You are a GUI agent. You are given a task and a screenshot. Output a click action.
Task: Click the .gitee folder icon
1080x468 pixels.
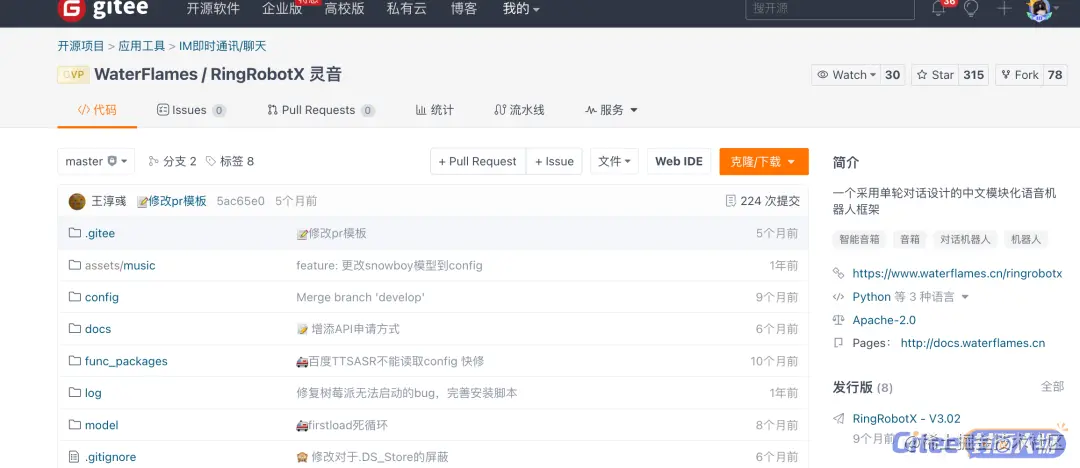74,233
